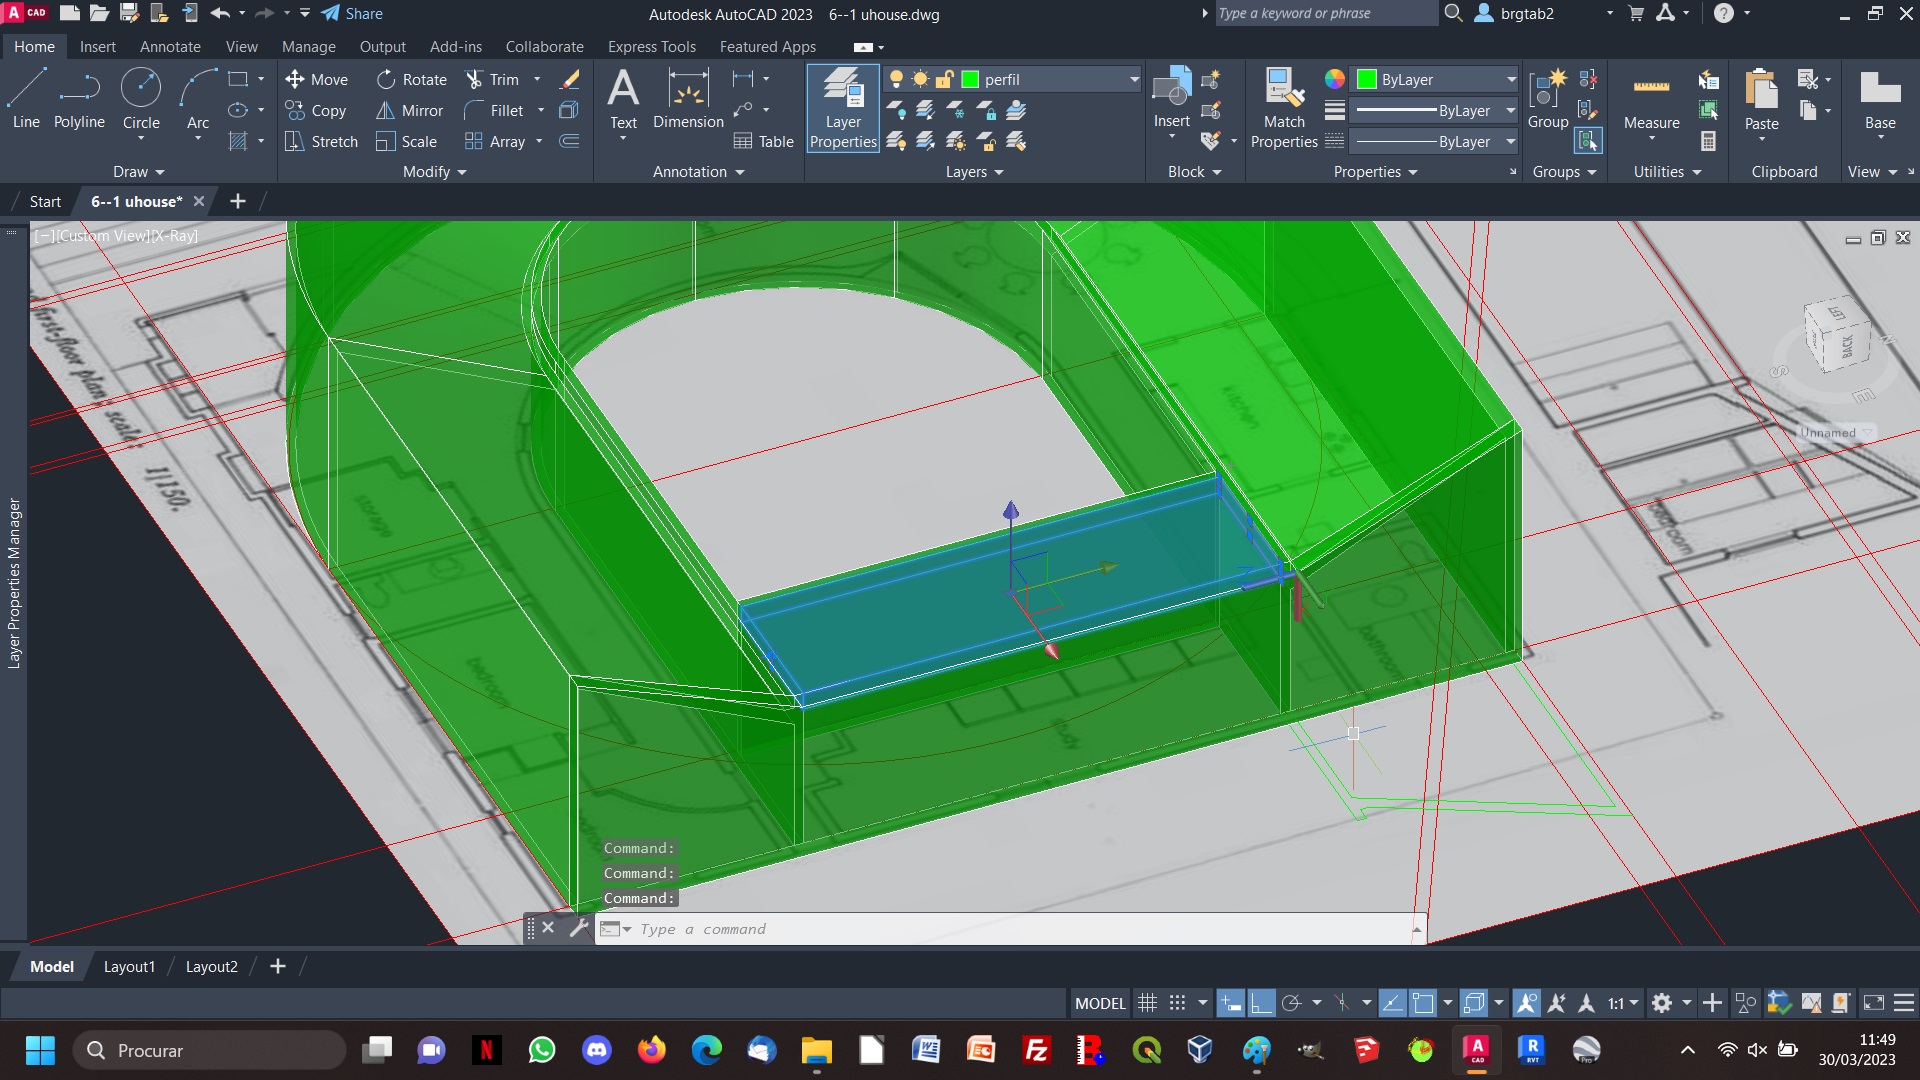Viewport: 1920px width, 1080px height.
Task: Toggle grid display in status bar
Action: (x=1147, y=1003)
